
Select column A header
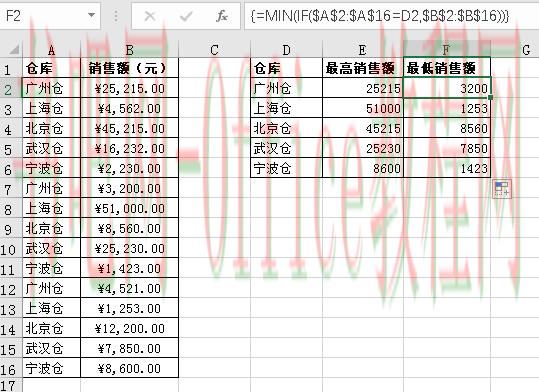(x=52, y=51)
